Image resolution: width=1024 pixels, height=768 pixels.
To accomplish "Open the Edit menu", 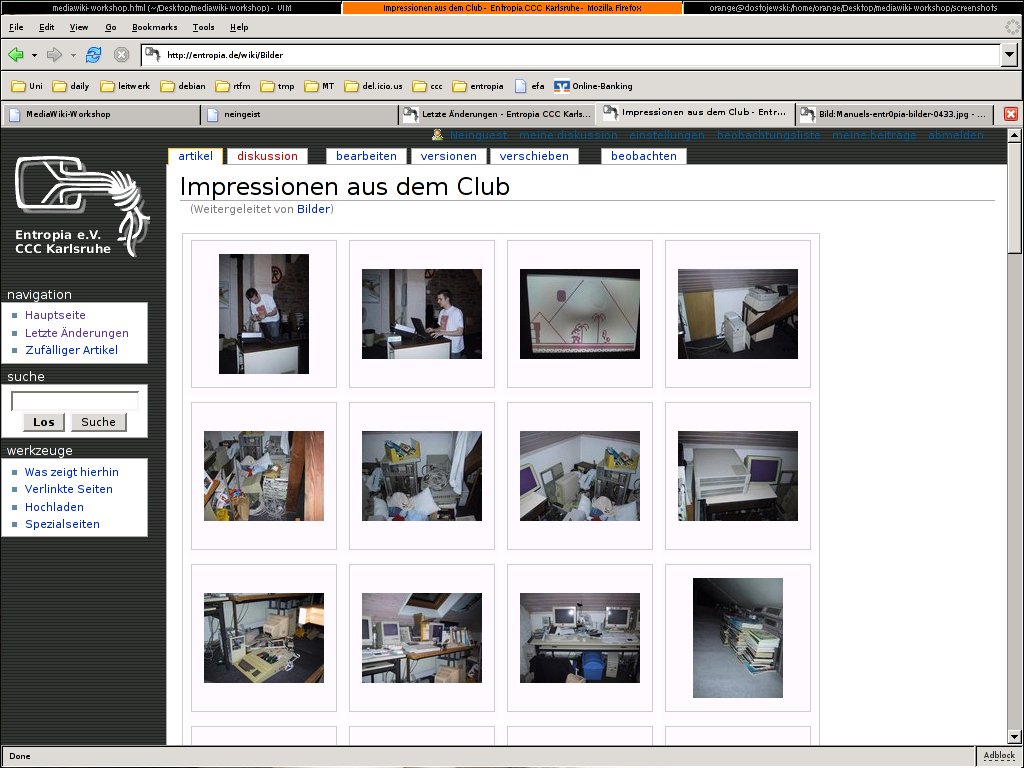I will (x=46, y=27).
